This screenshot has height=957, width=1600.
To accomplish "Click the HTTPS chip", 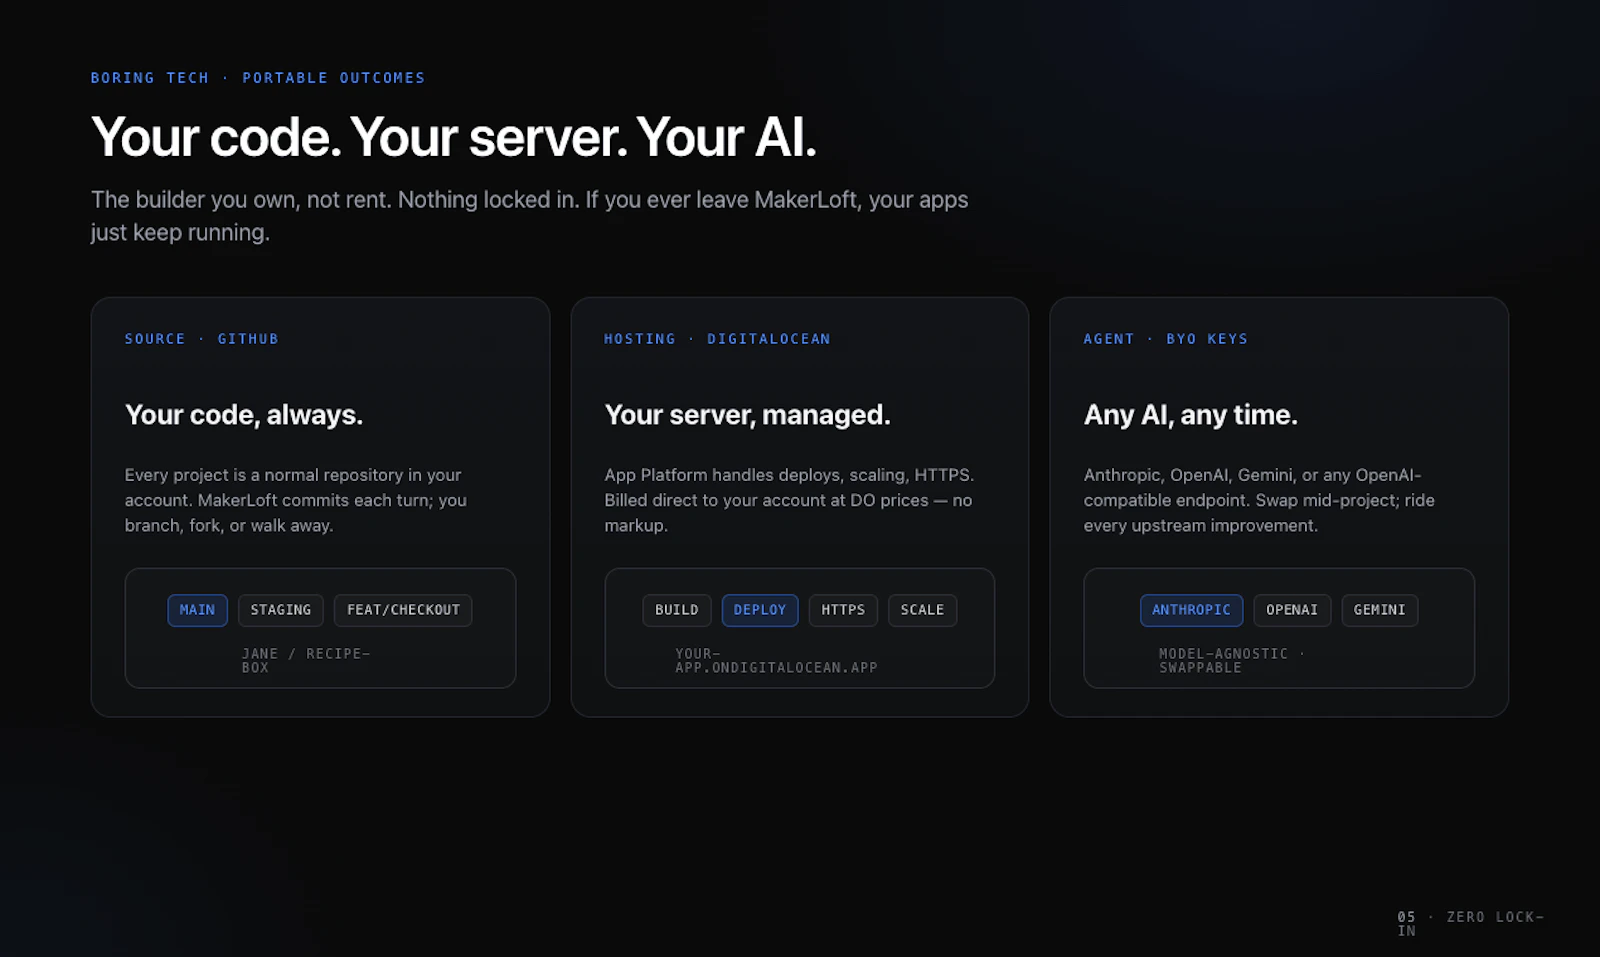I will click(x=843, y=610).
